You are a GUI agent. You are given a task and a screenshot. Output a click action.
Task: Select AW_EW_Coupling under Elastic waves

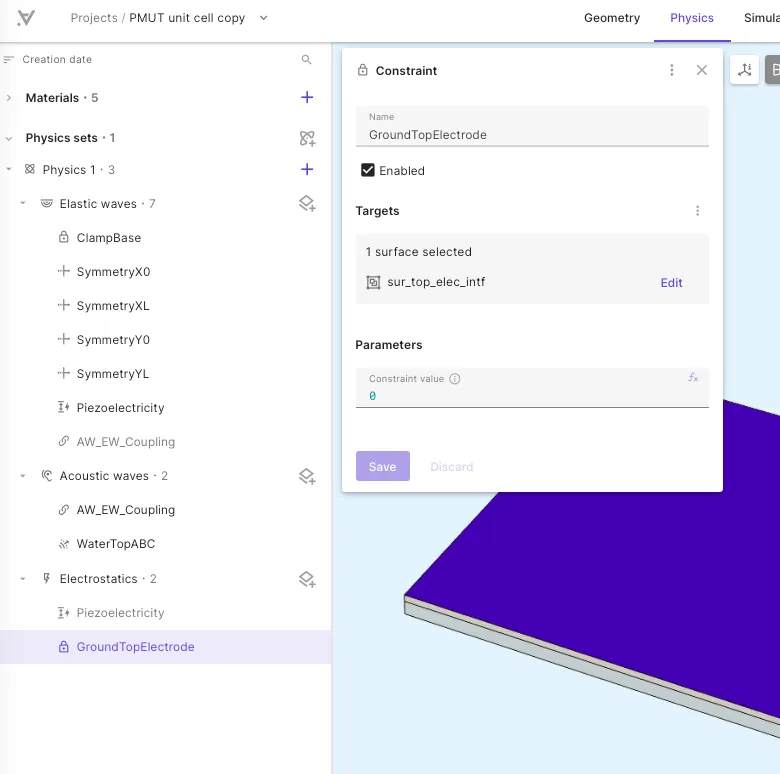[x=126, y=442]
